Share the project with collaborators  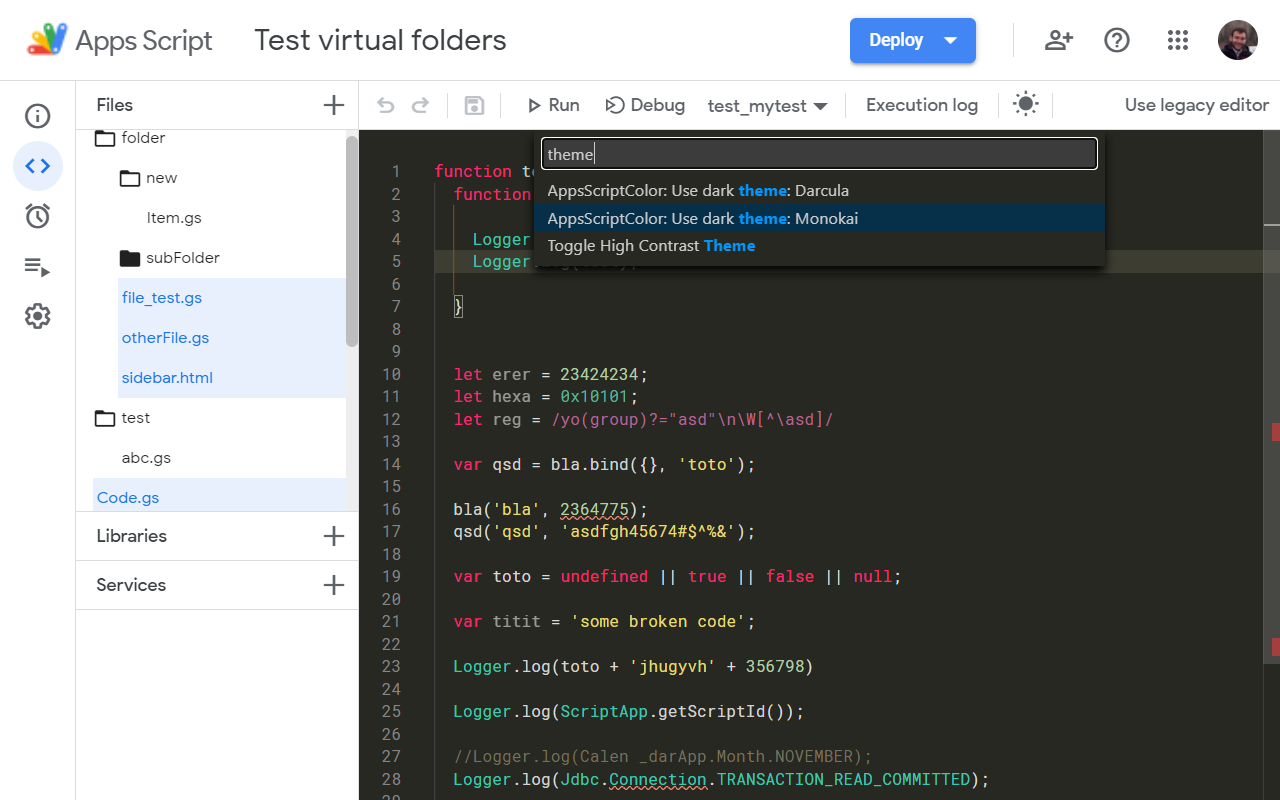1058,40
